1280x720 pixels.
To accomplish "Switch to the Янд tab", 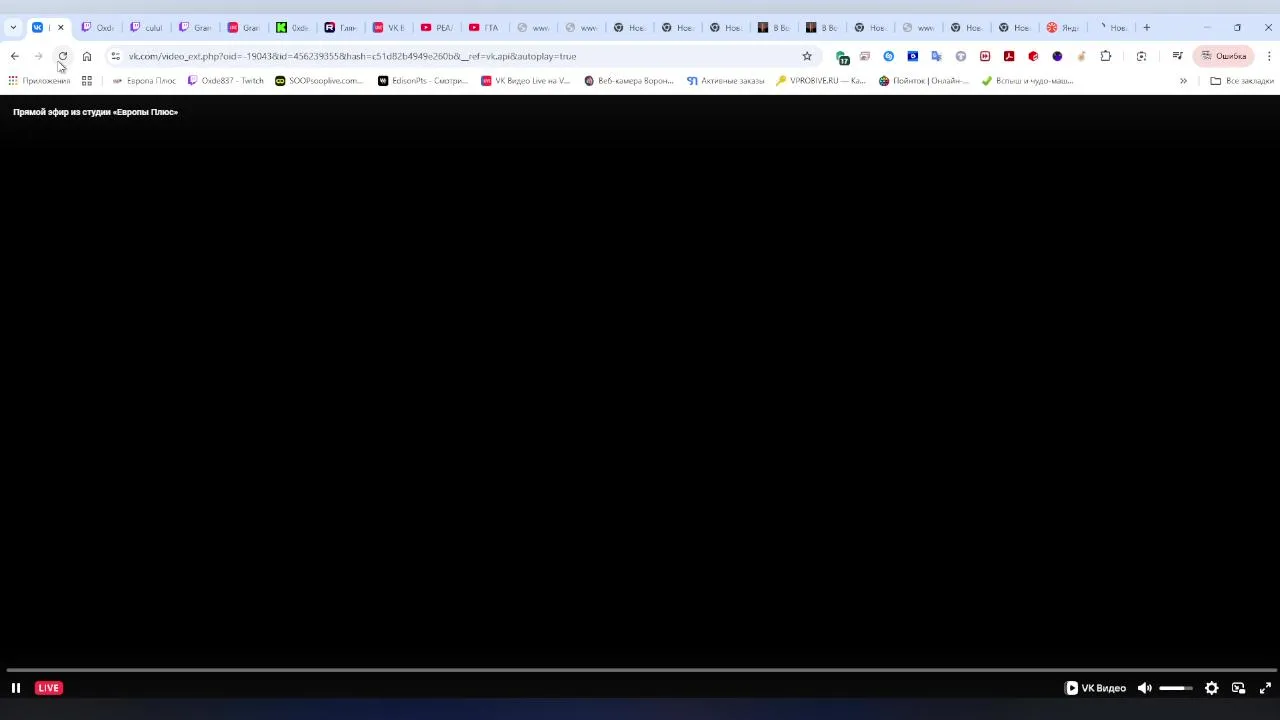I will tap(1064, 27).
